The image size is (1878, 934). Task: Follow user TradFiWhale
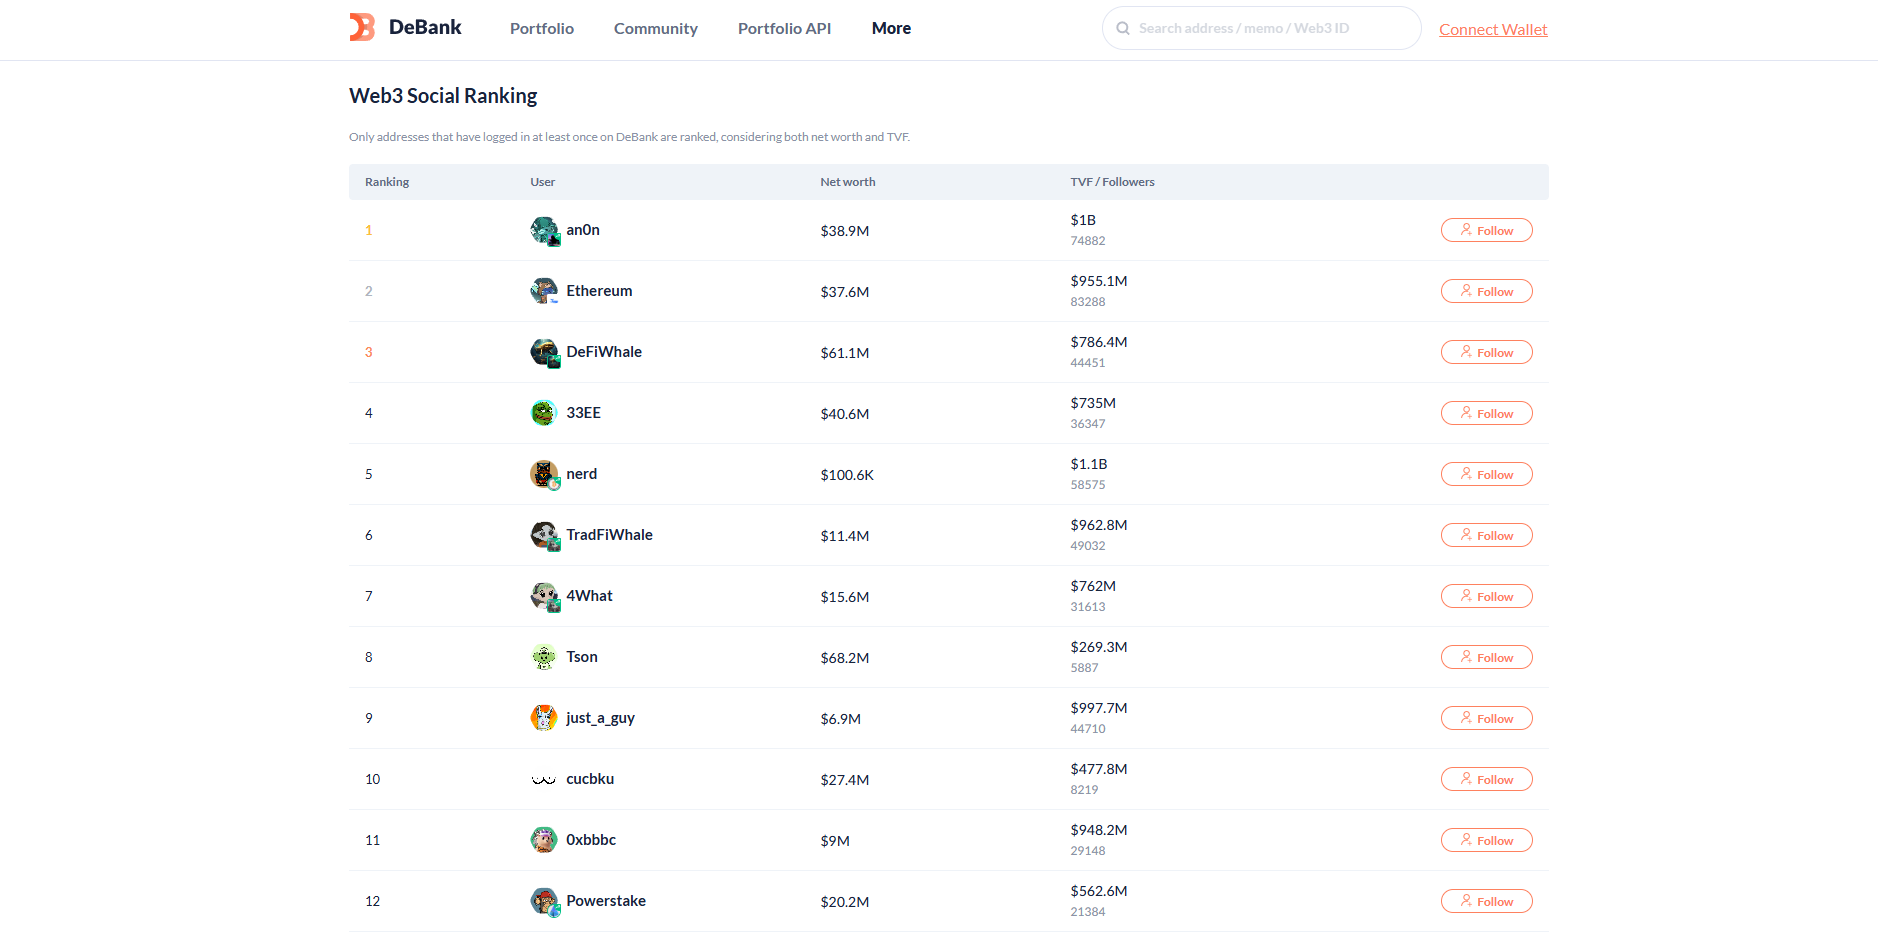click(1487, 535)
